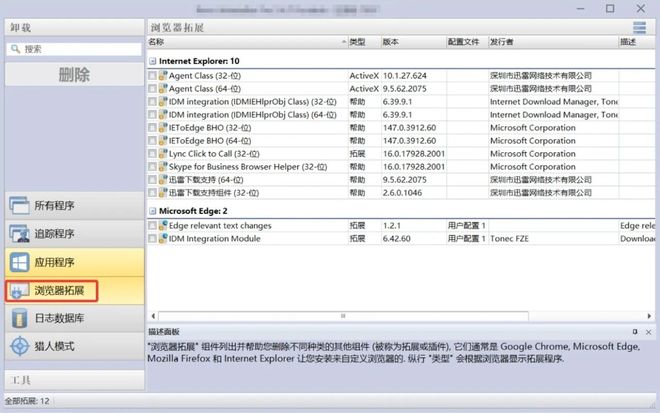Click left arrow of horizontal scrollbar
The image size is (660, 413).
tap(153, 316)
